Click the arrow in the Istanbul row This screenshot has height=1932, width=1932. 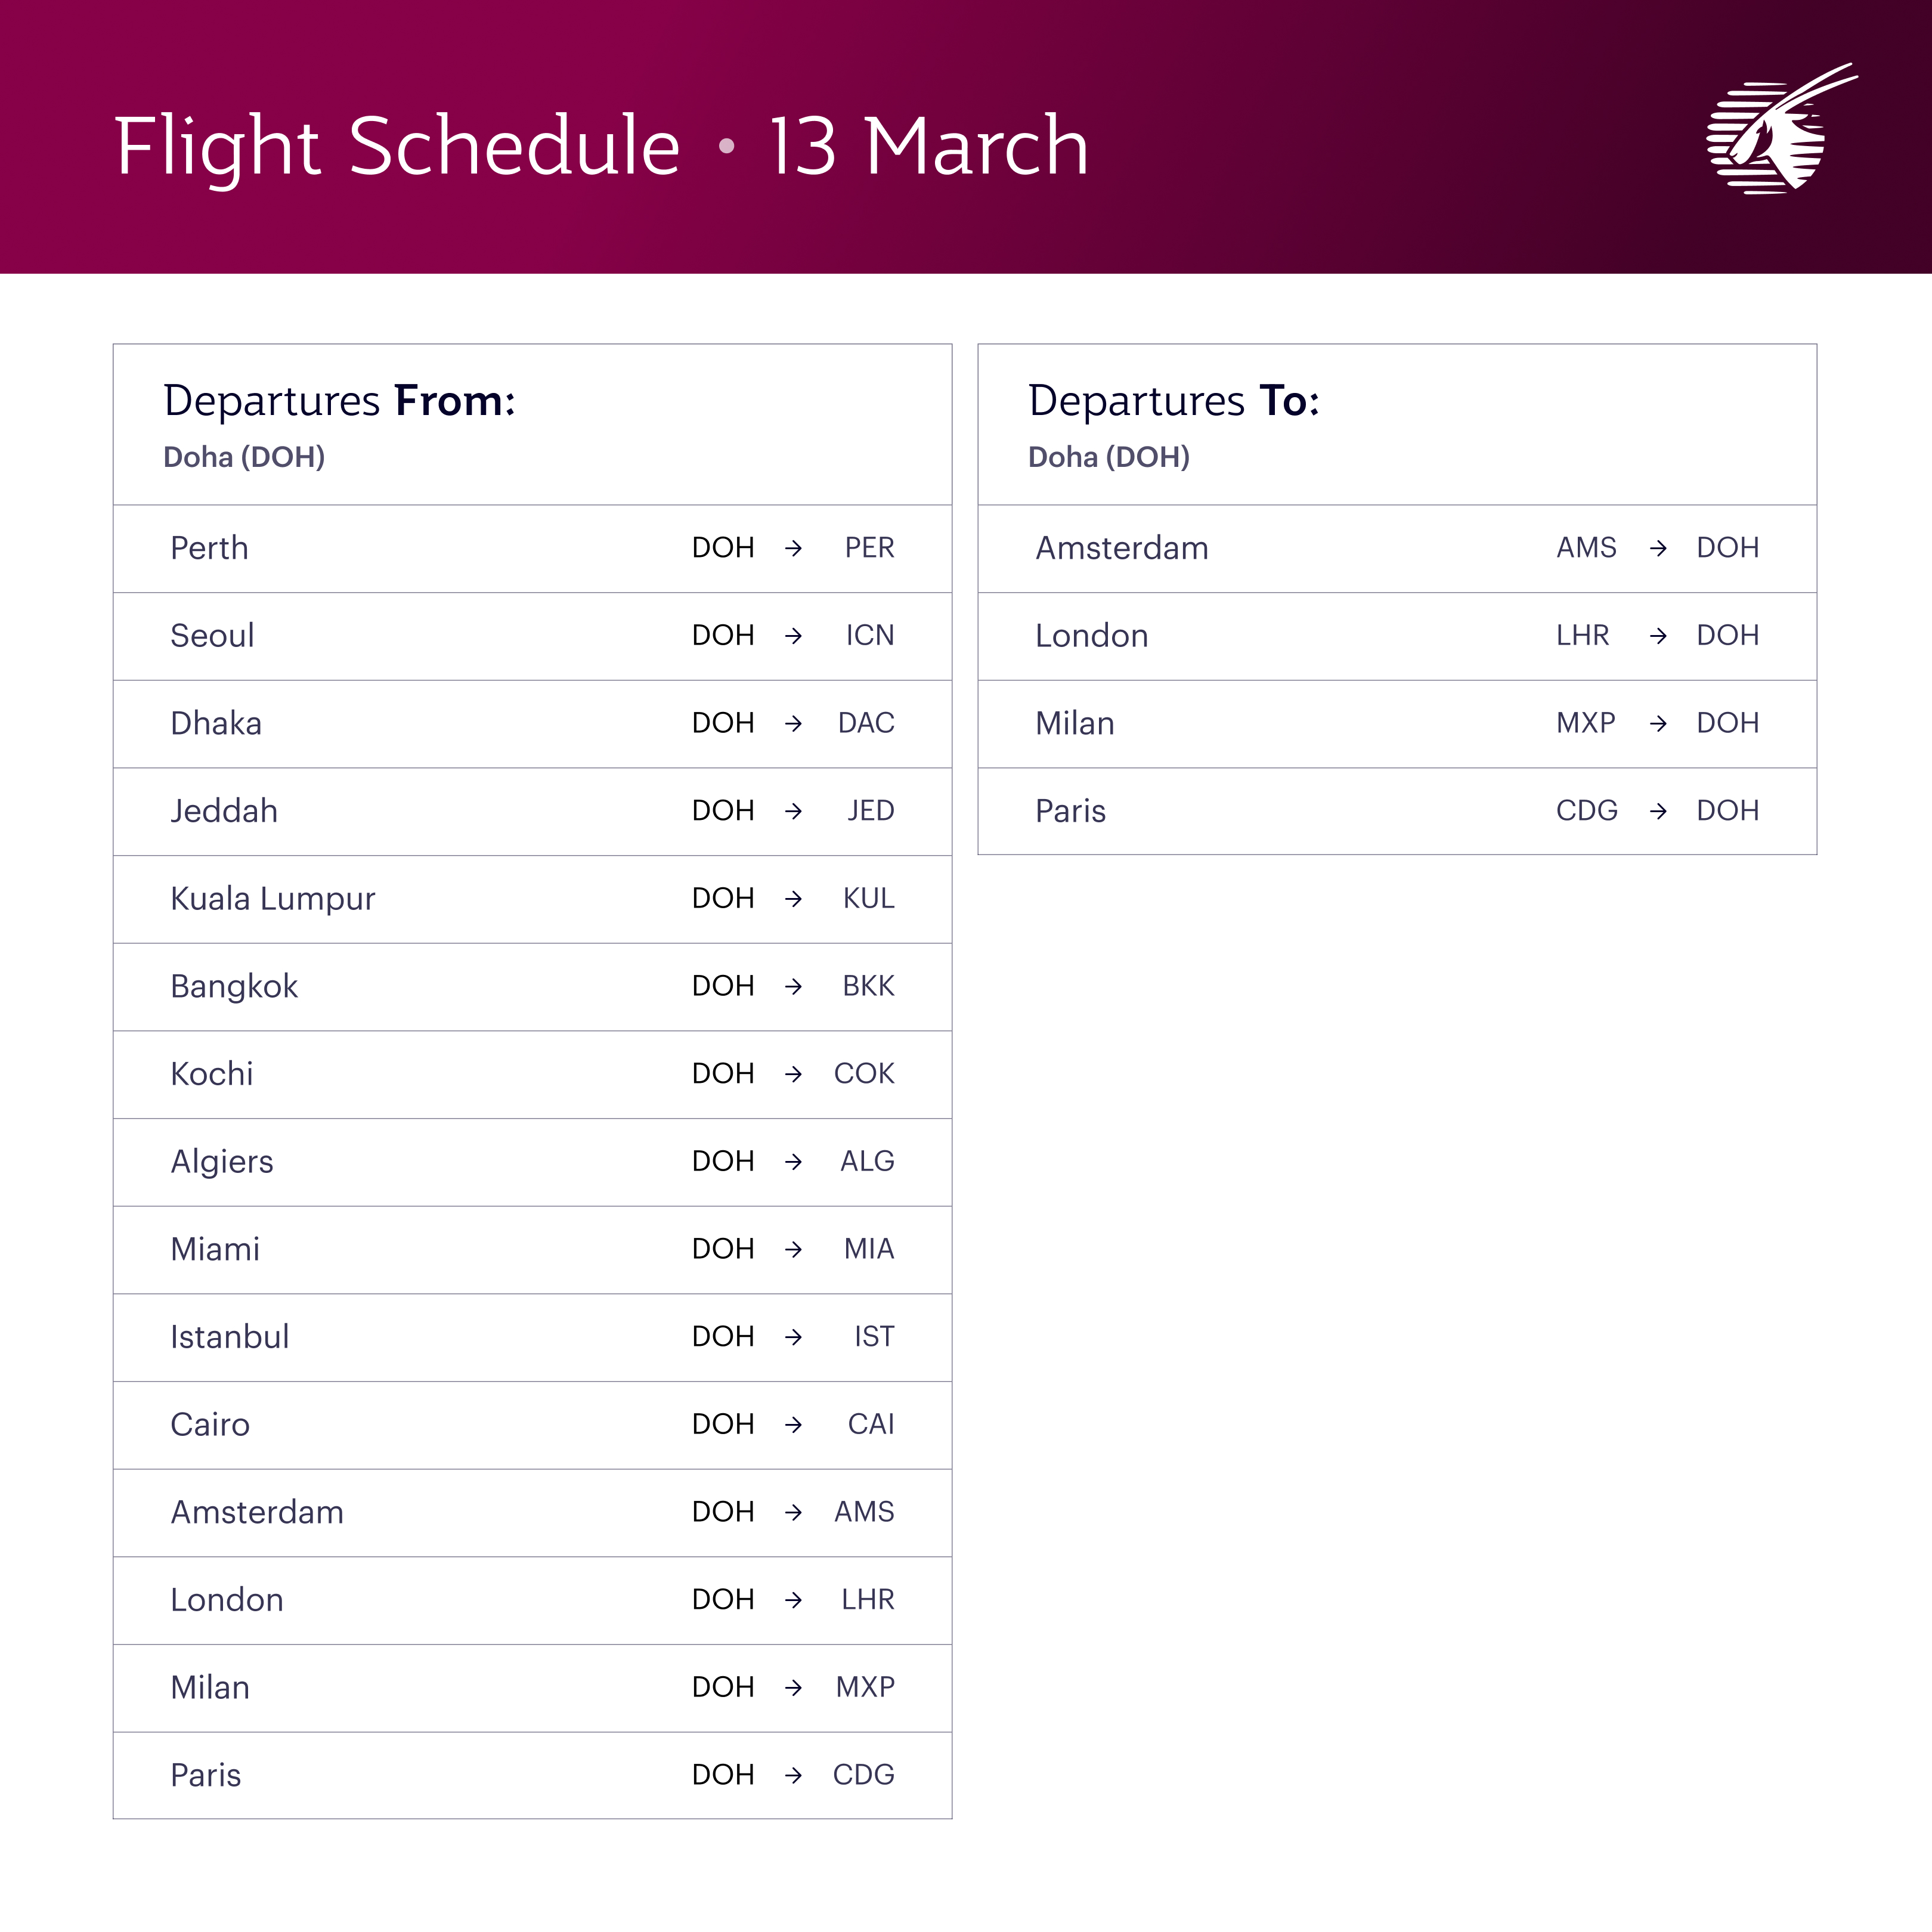793,1337
